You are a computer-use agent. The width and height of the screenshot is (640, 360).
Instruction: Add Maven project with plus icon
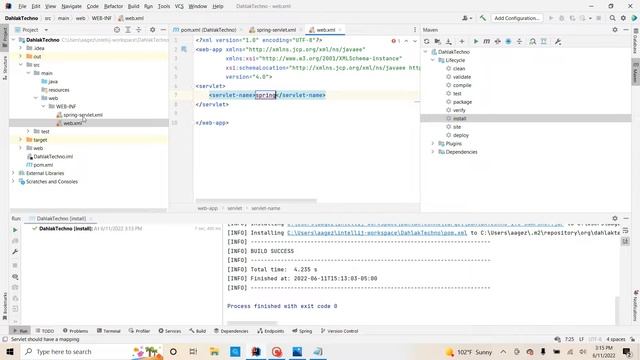[x=462, y=42]
